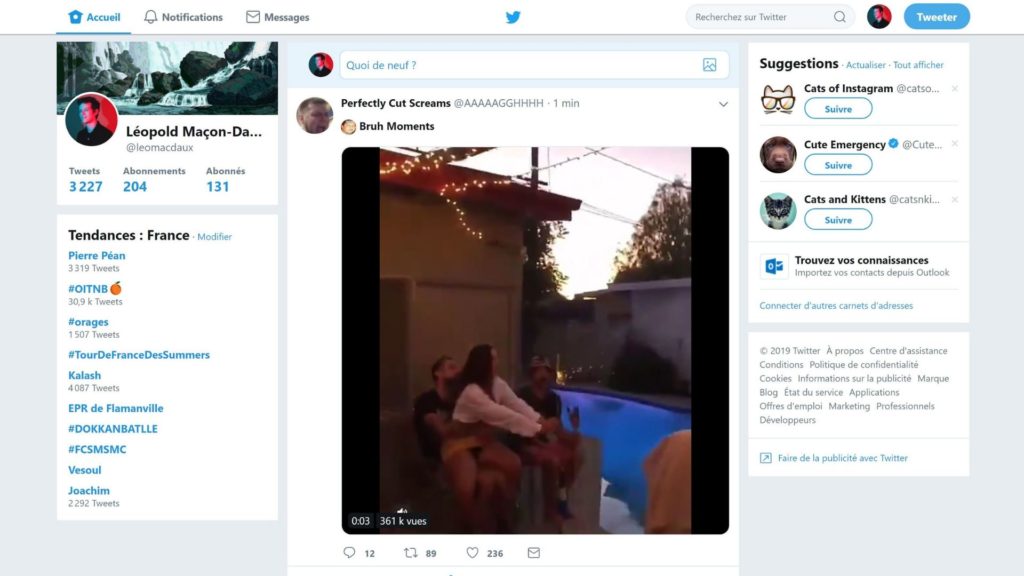Screen dimensions: 1024x576
Task: Retweet the Perfectly Cut Screams video
Action: click(x=411, y=552)
